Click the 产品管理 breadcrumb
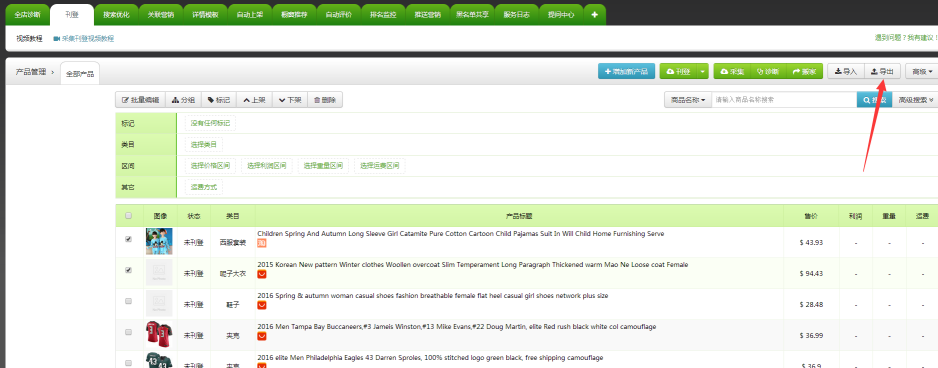938x368 pixels. point(31,72)
